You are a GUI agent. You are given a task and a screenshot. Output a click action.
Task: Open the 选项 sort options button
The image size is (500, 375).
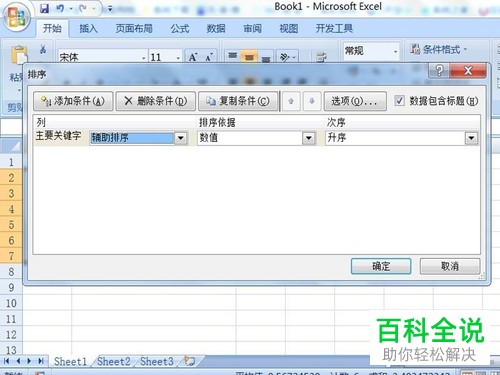point(355,101)
